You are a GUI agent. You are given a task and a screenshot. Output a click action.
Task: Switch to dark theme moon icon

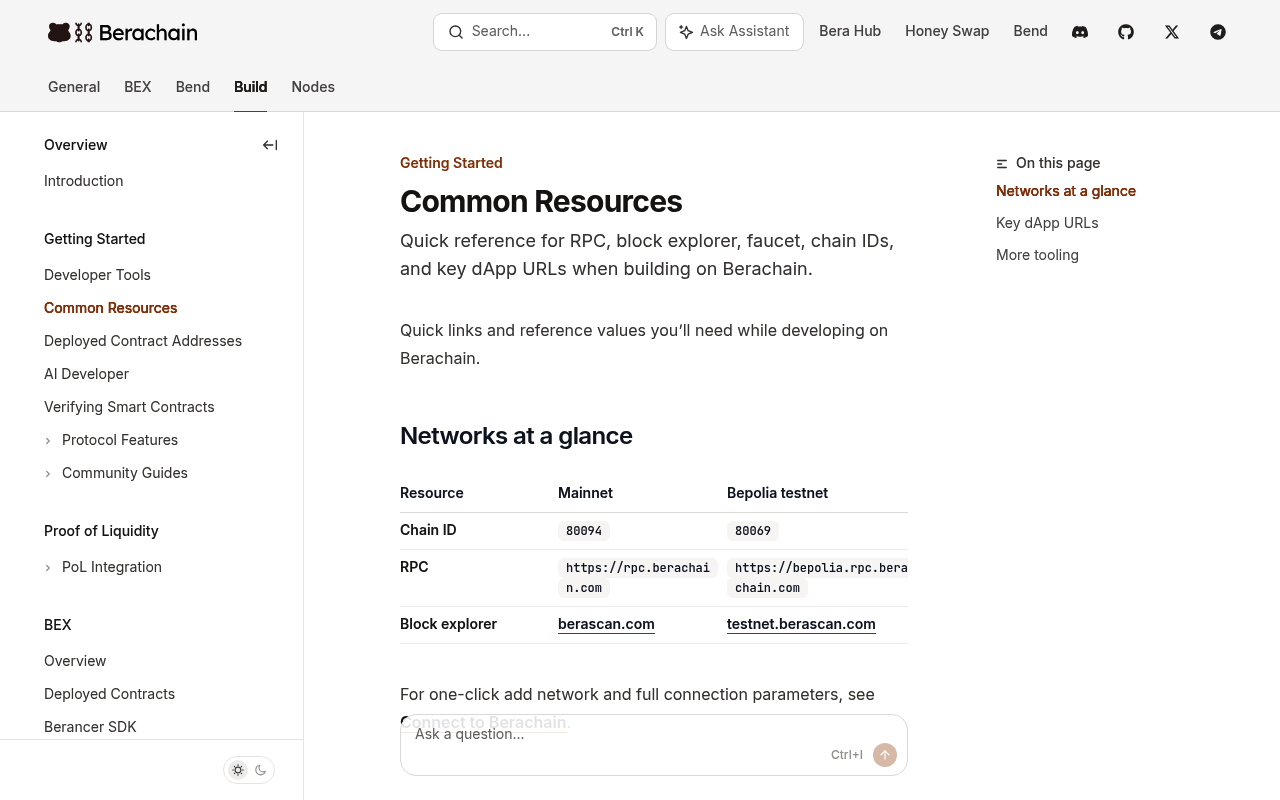point(261,770)
